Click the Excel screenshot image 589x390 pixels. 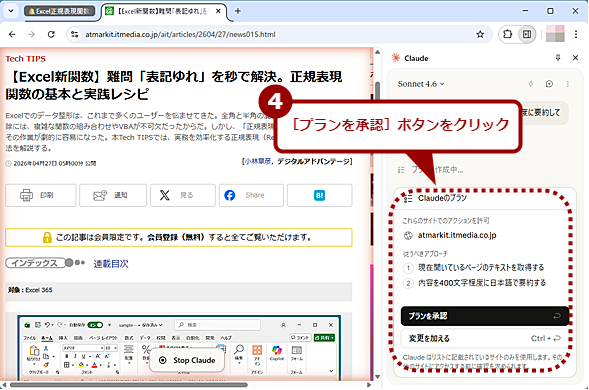tap(179, 348)
